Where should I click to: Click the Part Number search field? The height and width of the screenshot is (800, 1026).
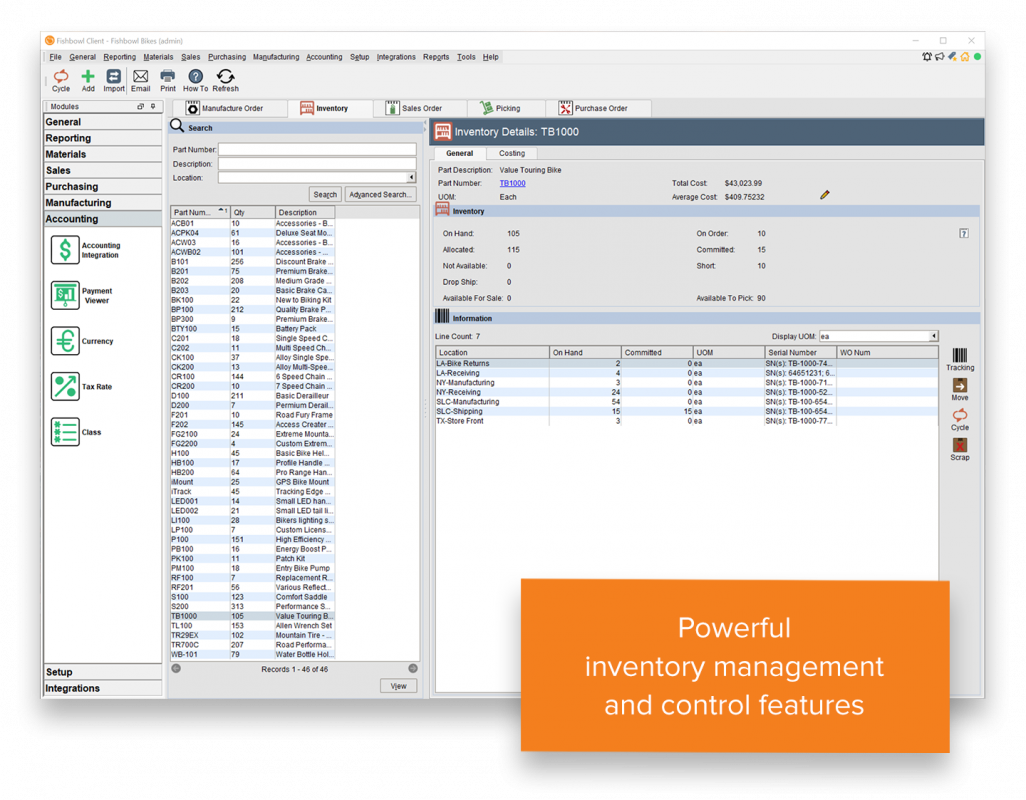point(317,149)
